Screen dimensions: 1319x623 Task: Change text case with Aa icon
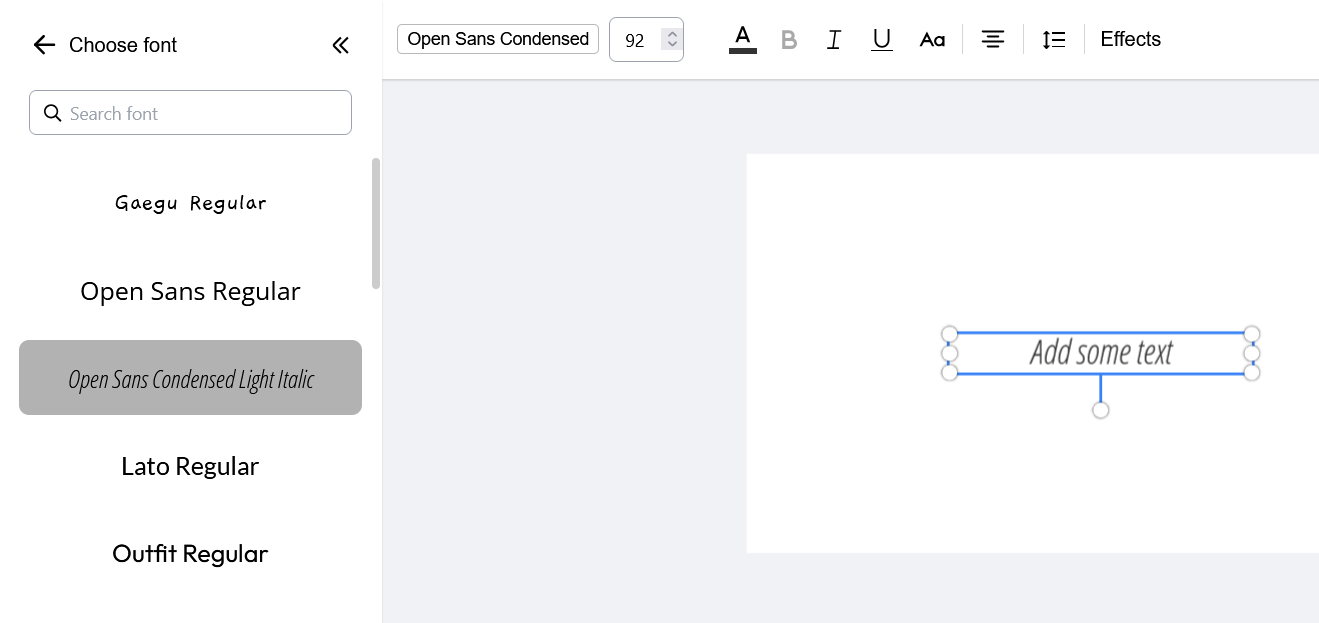coord(932,40)
